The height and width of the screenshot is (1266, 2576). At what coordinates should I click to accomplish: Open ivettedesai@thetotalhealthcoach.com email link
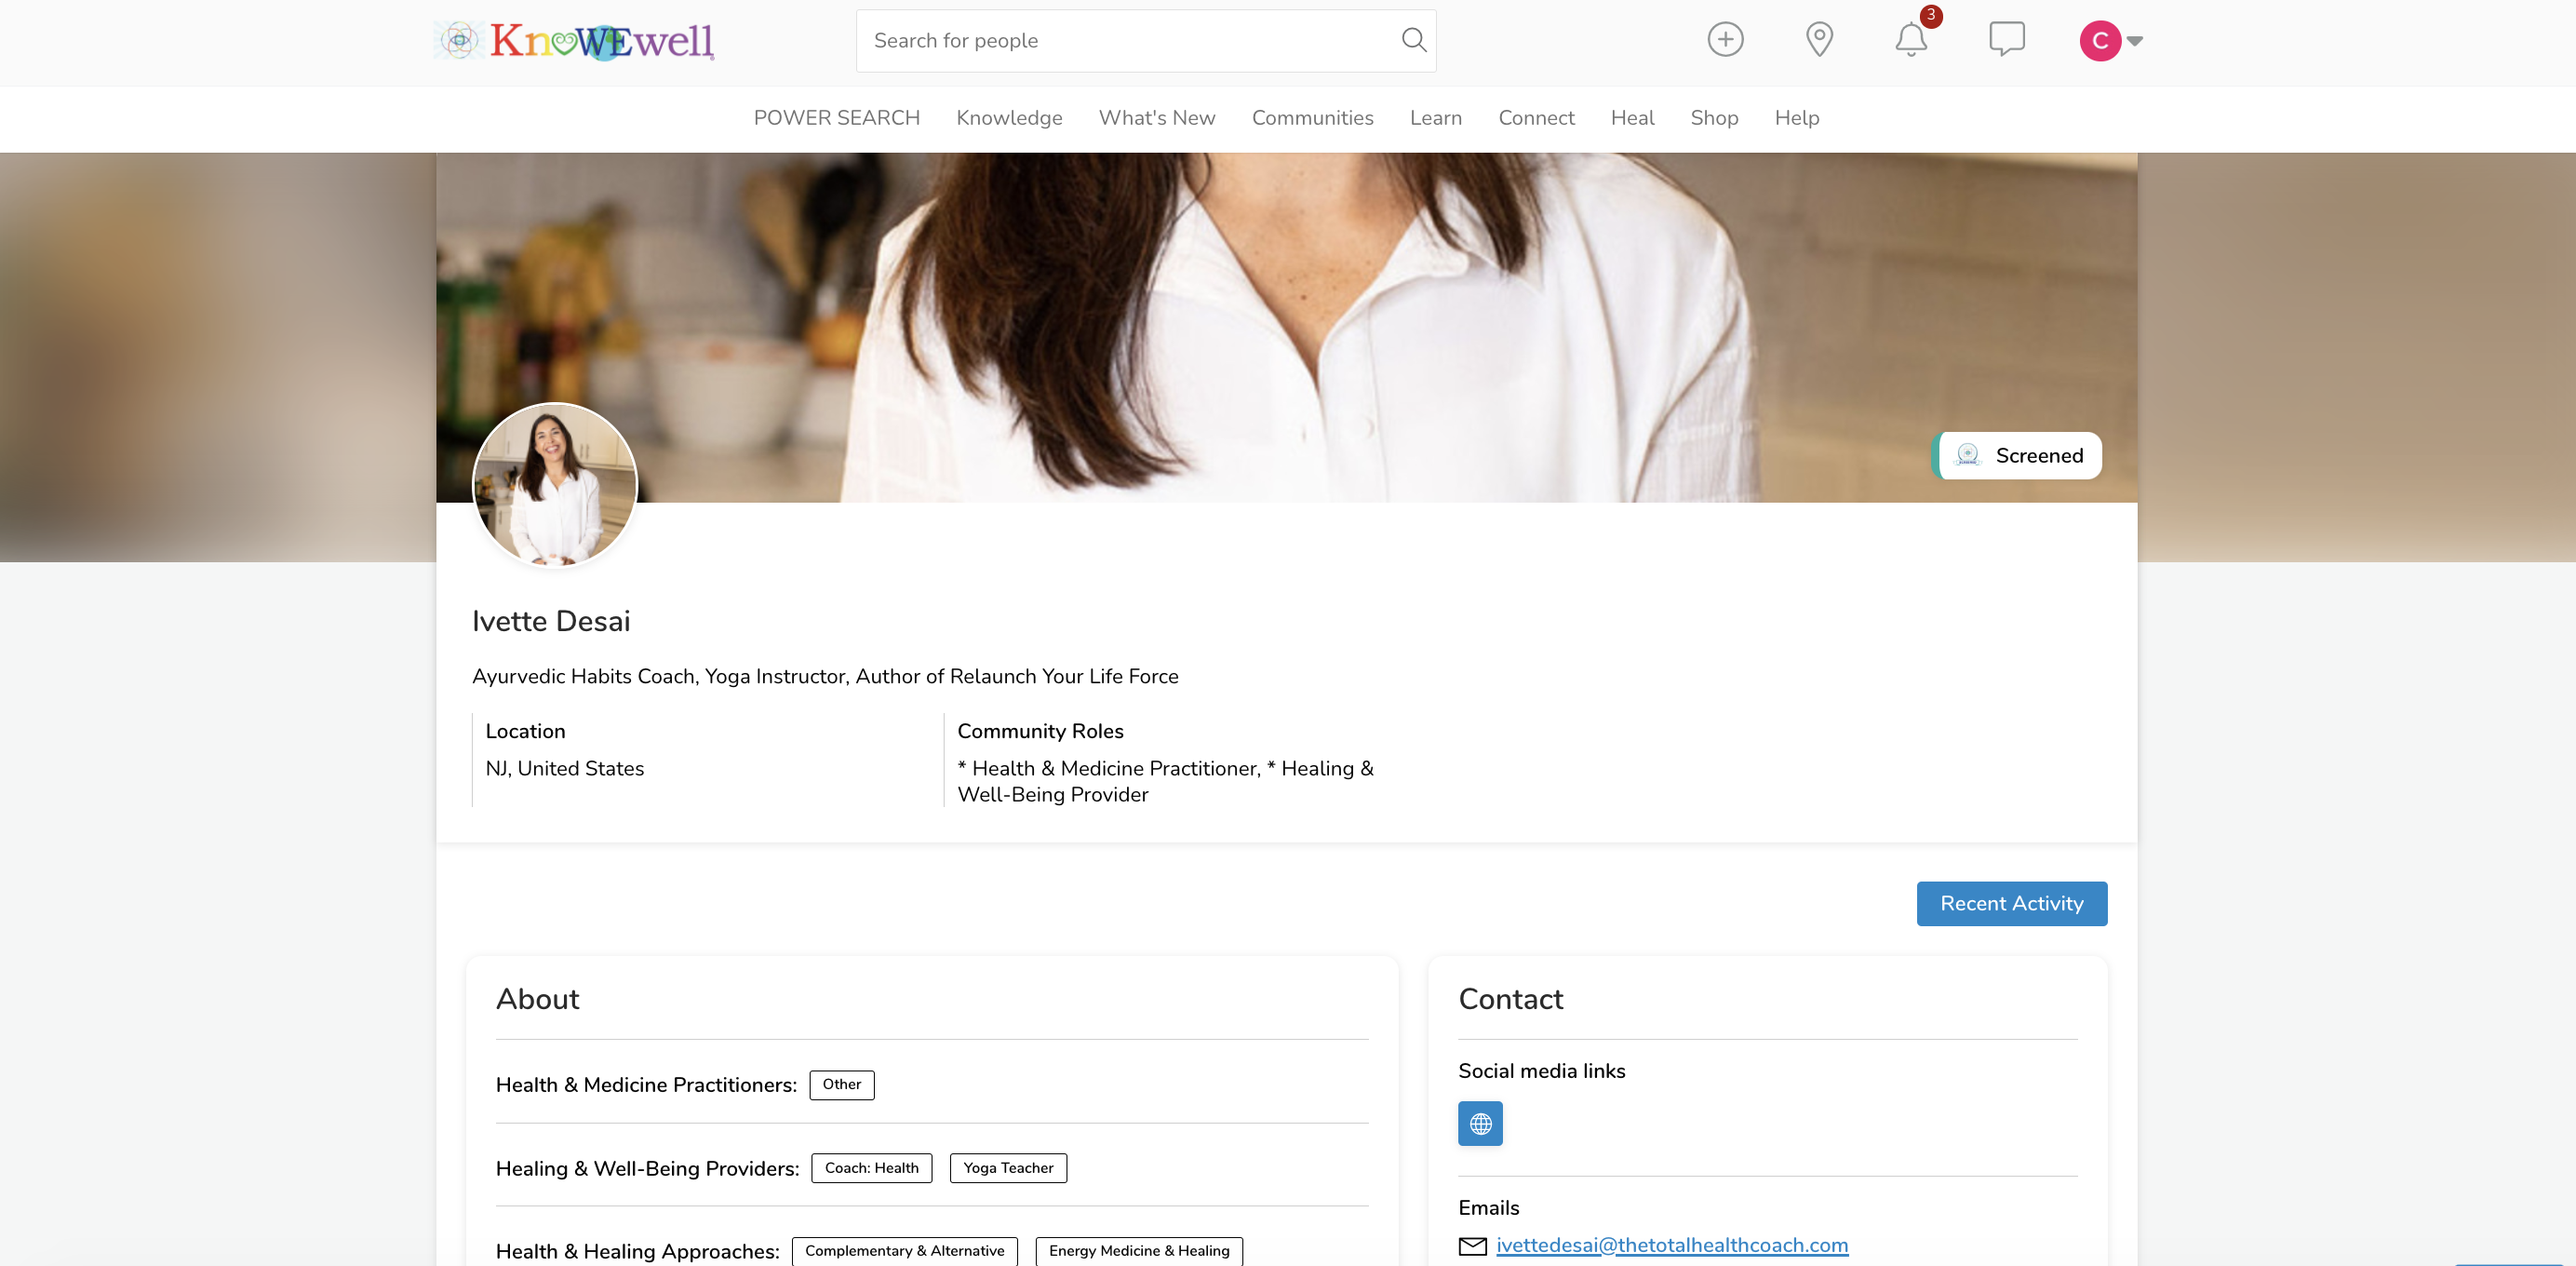(1672, 1245)
